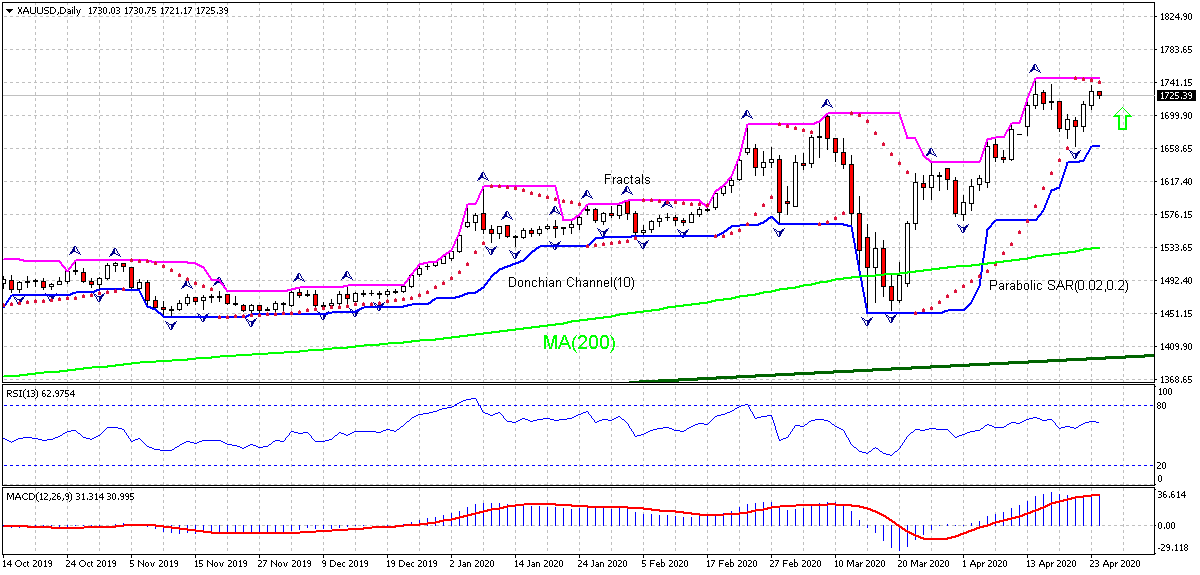Click the 1824.90 price axis level
The height and width of the screenshot is (575, 1200).
pyautogui.click(x=1175, y=17)
